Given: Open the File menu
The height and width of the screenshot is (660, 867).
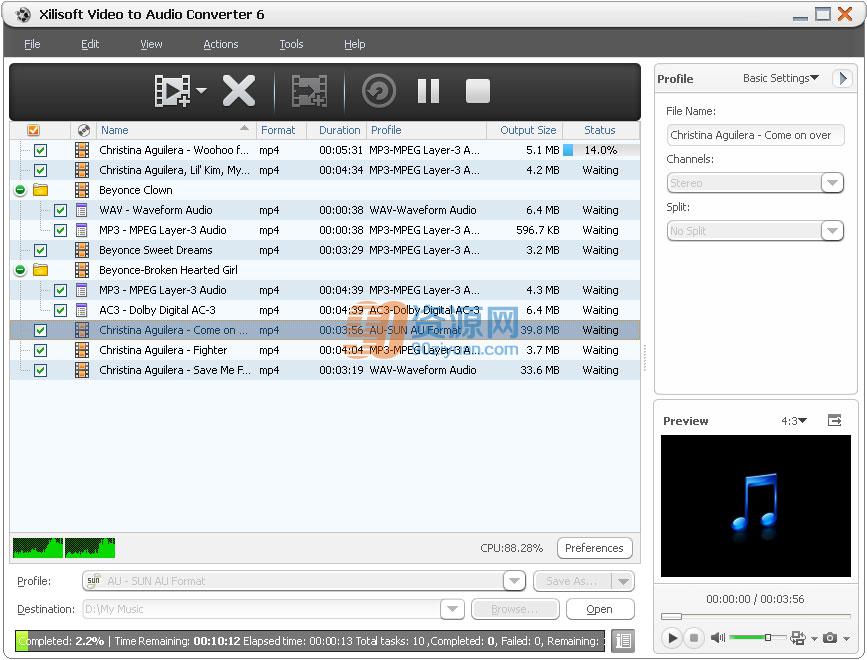Looking at the screenshot, I should [x=32, y=44].
